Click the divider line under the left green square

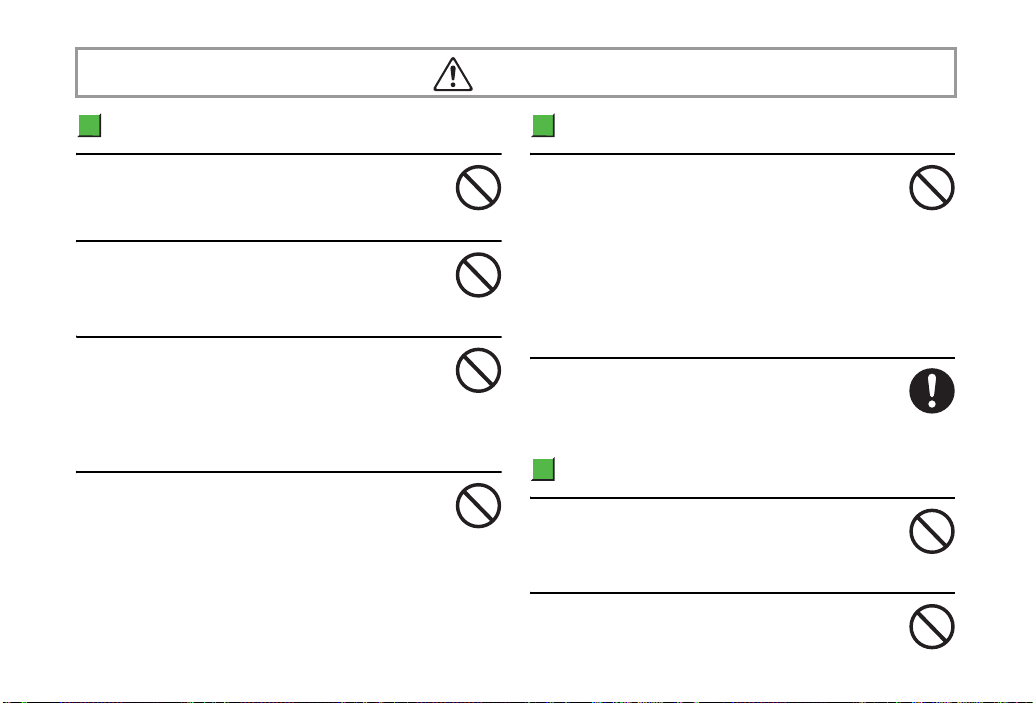pyautogui.click(x=289, y=154)
